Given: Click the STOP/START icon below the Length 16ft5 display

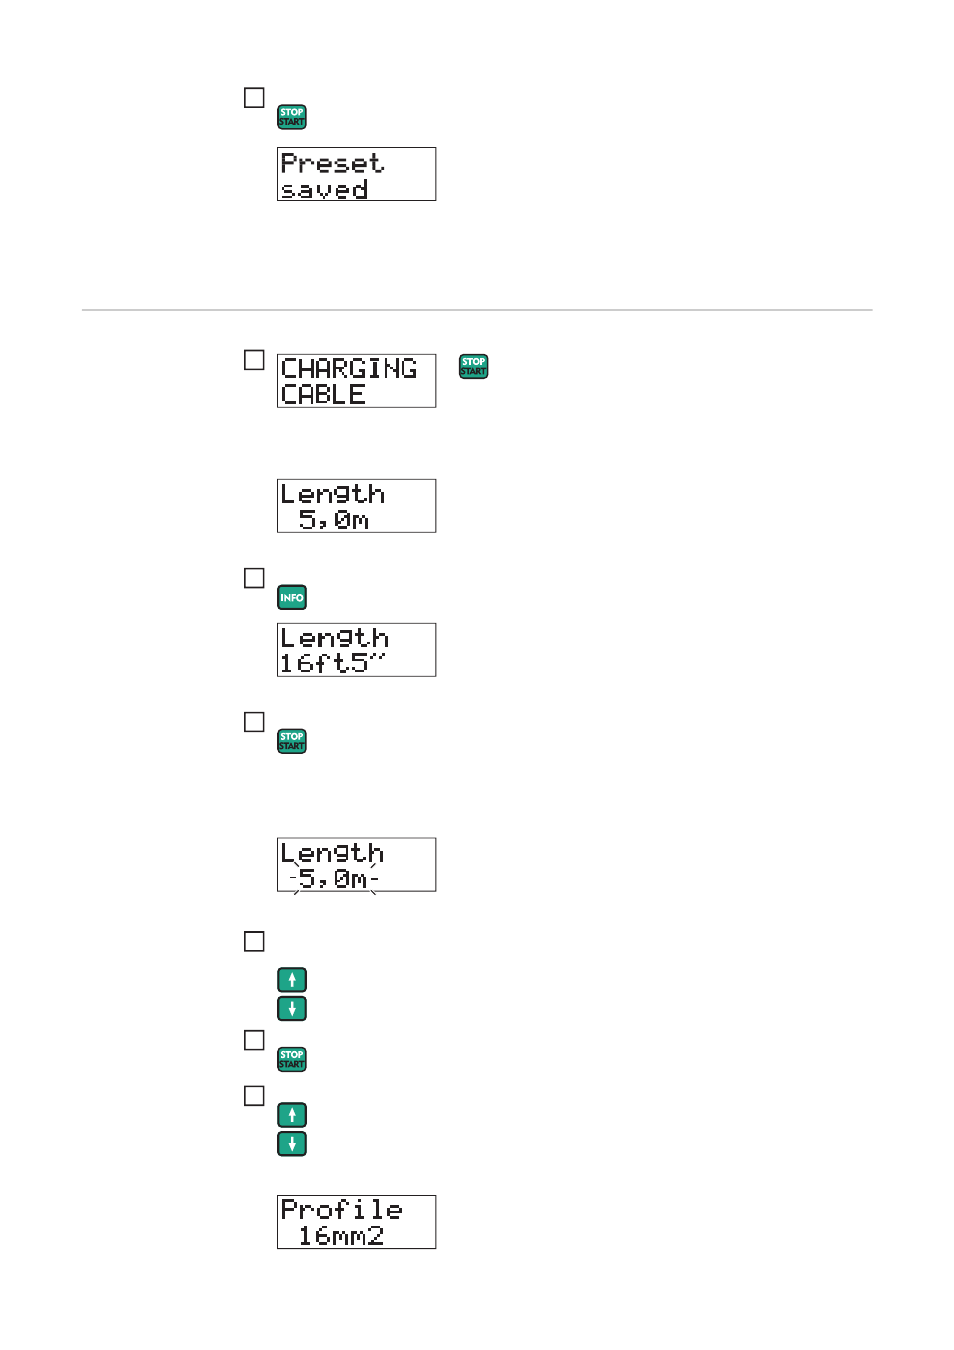Looking at the screenshot, I should pos(292,741).
